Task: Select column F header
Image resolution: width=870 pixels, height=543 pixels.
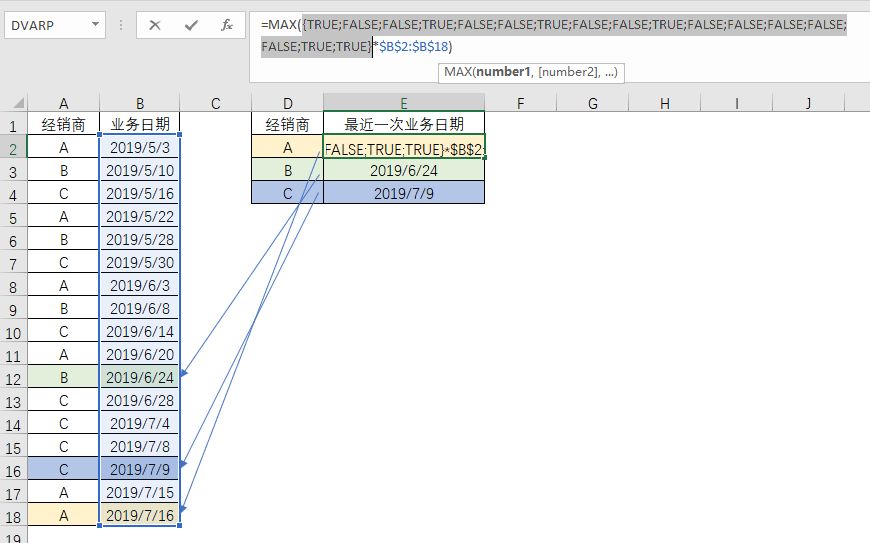Action: (520, 103)
